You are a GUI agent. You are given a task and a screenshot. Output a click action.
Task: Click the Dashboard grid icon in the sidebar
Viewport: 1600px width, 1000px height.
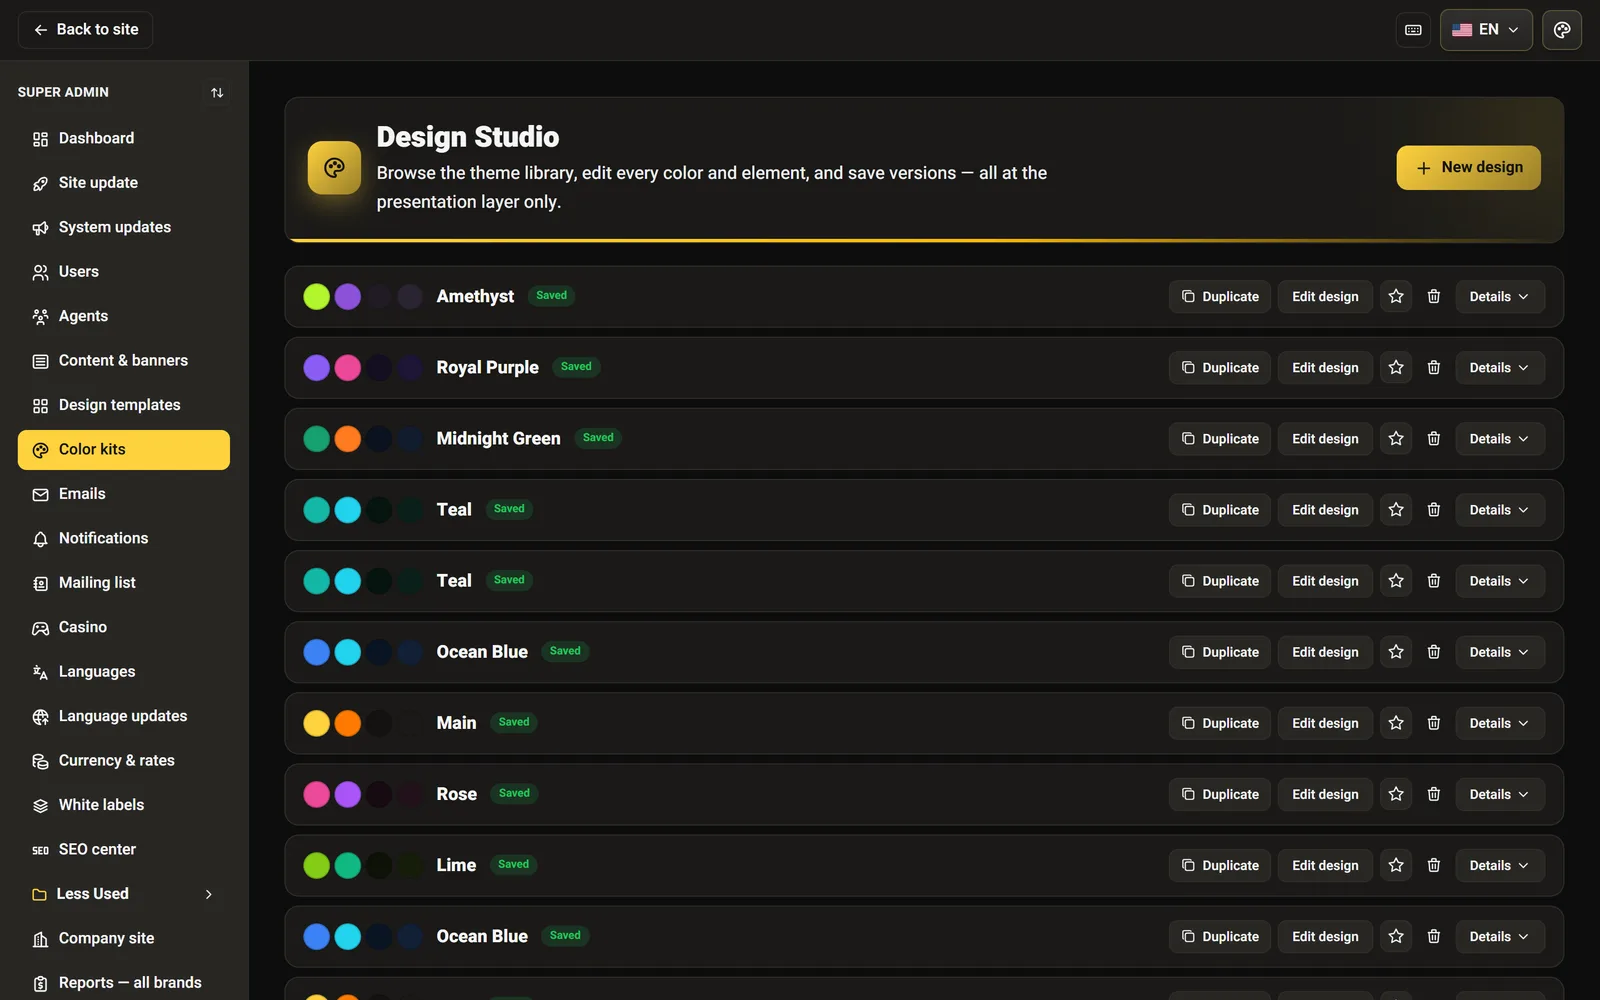[40, 139]
